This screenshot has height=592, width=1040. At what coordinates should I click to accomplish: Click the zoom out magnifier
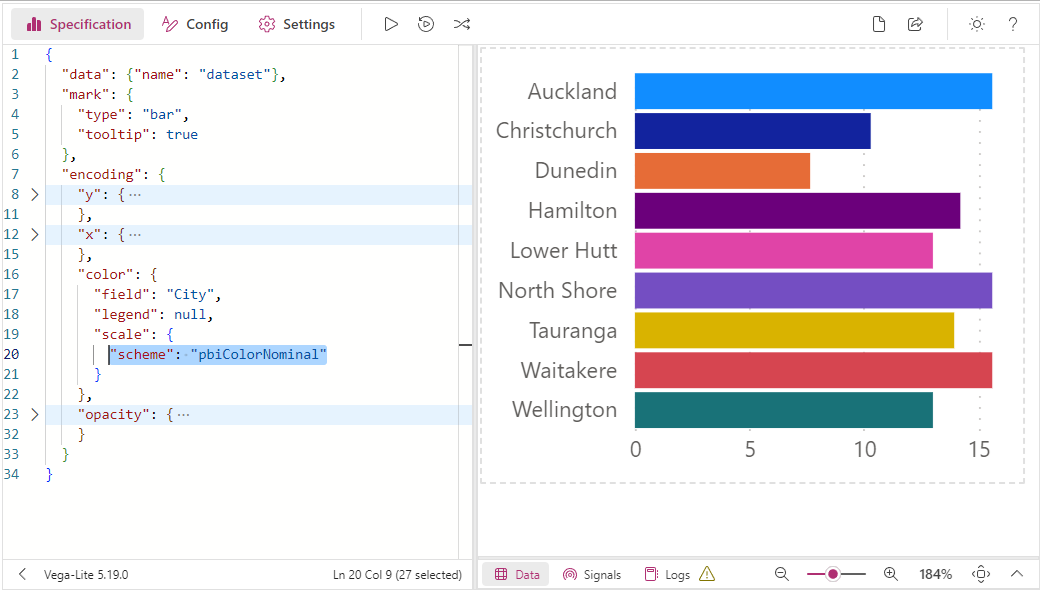click(782, 574)
